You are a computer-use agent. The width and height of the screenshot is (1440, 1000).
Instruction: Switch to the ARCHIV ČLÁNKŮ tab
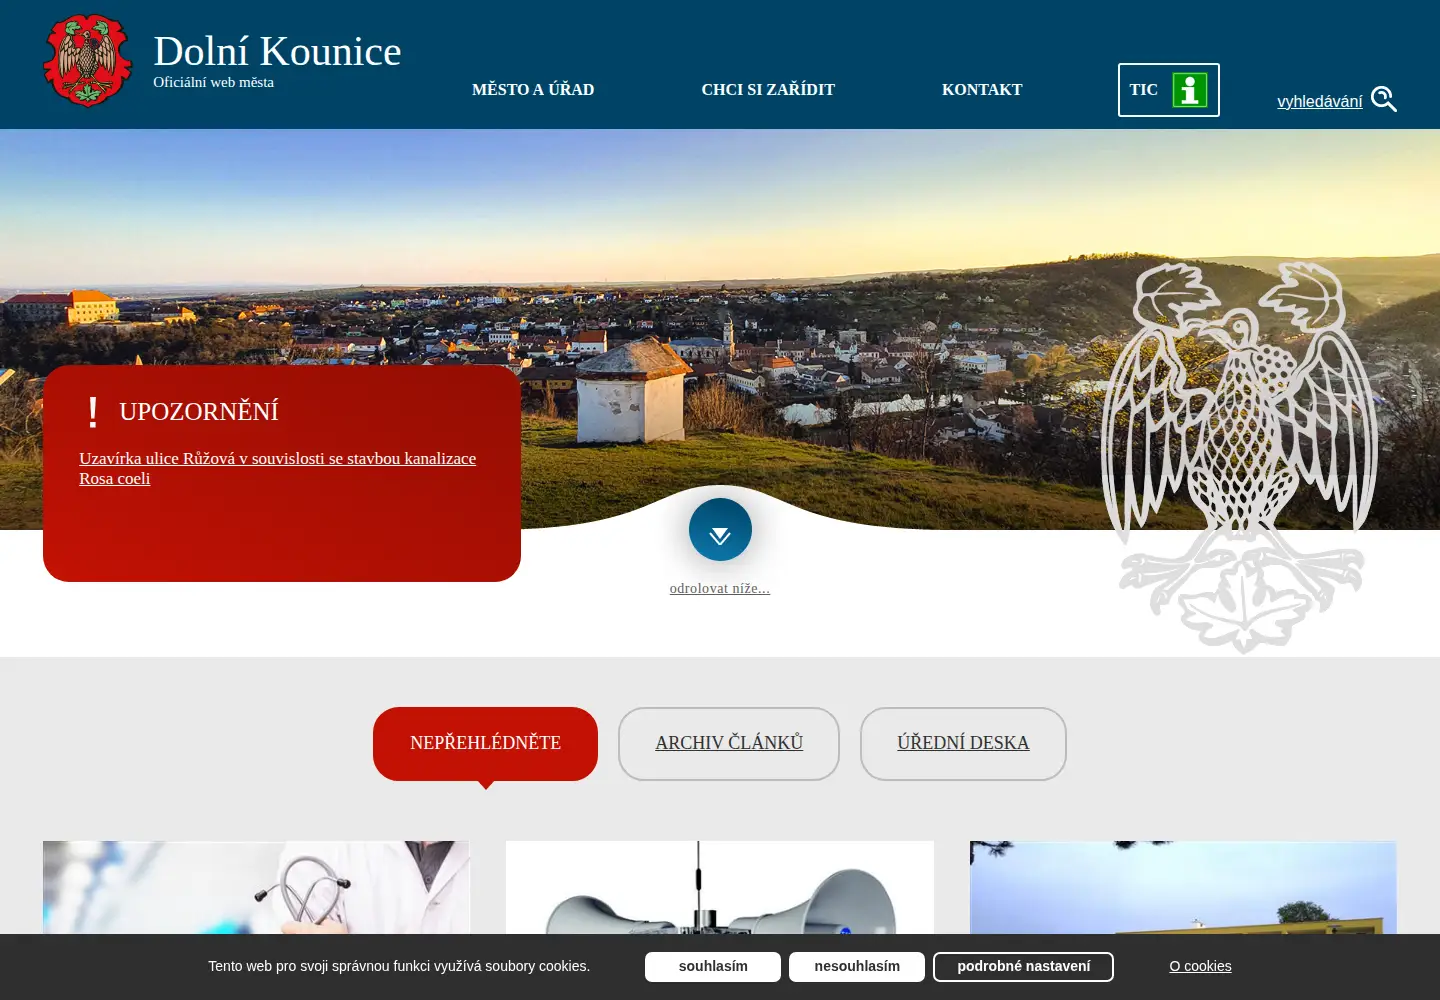tap(729, 743)
